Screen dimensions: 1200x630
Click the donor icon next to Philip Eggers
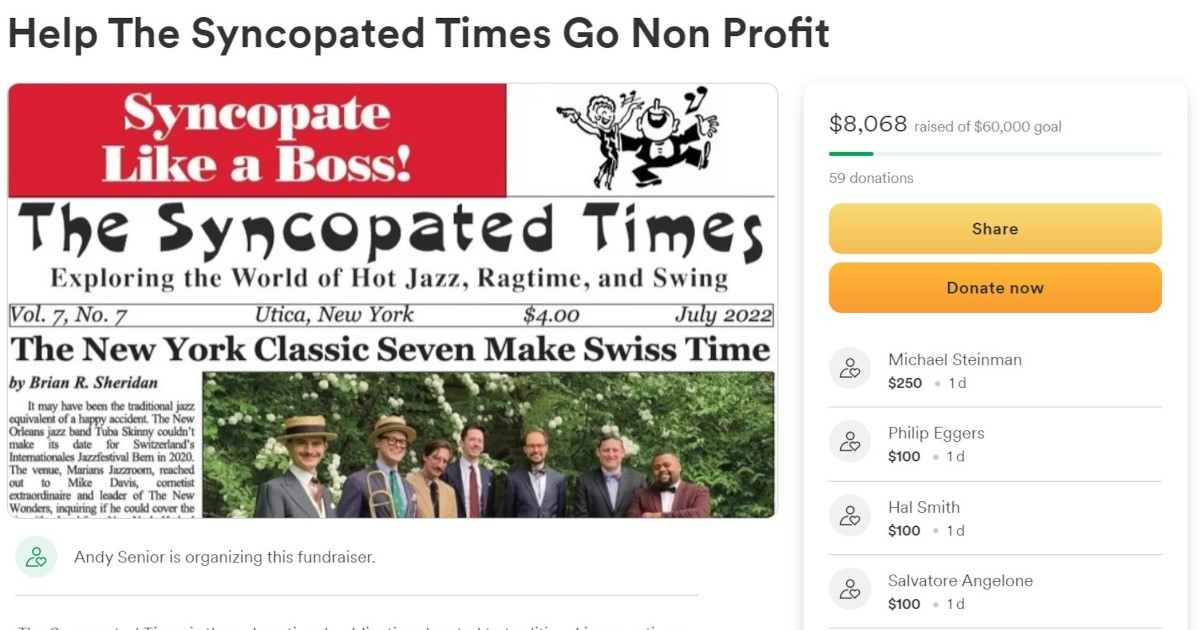click(850, 443)
